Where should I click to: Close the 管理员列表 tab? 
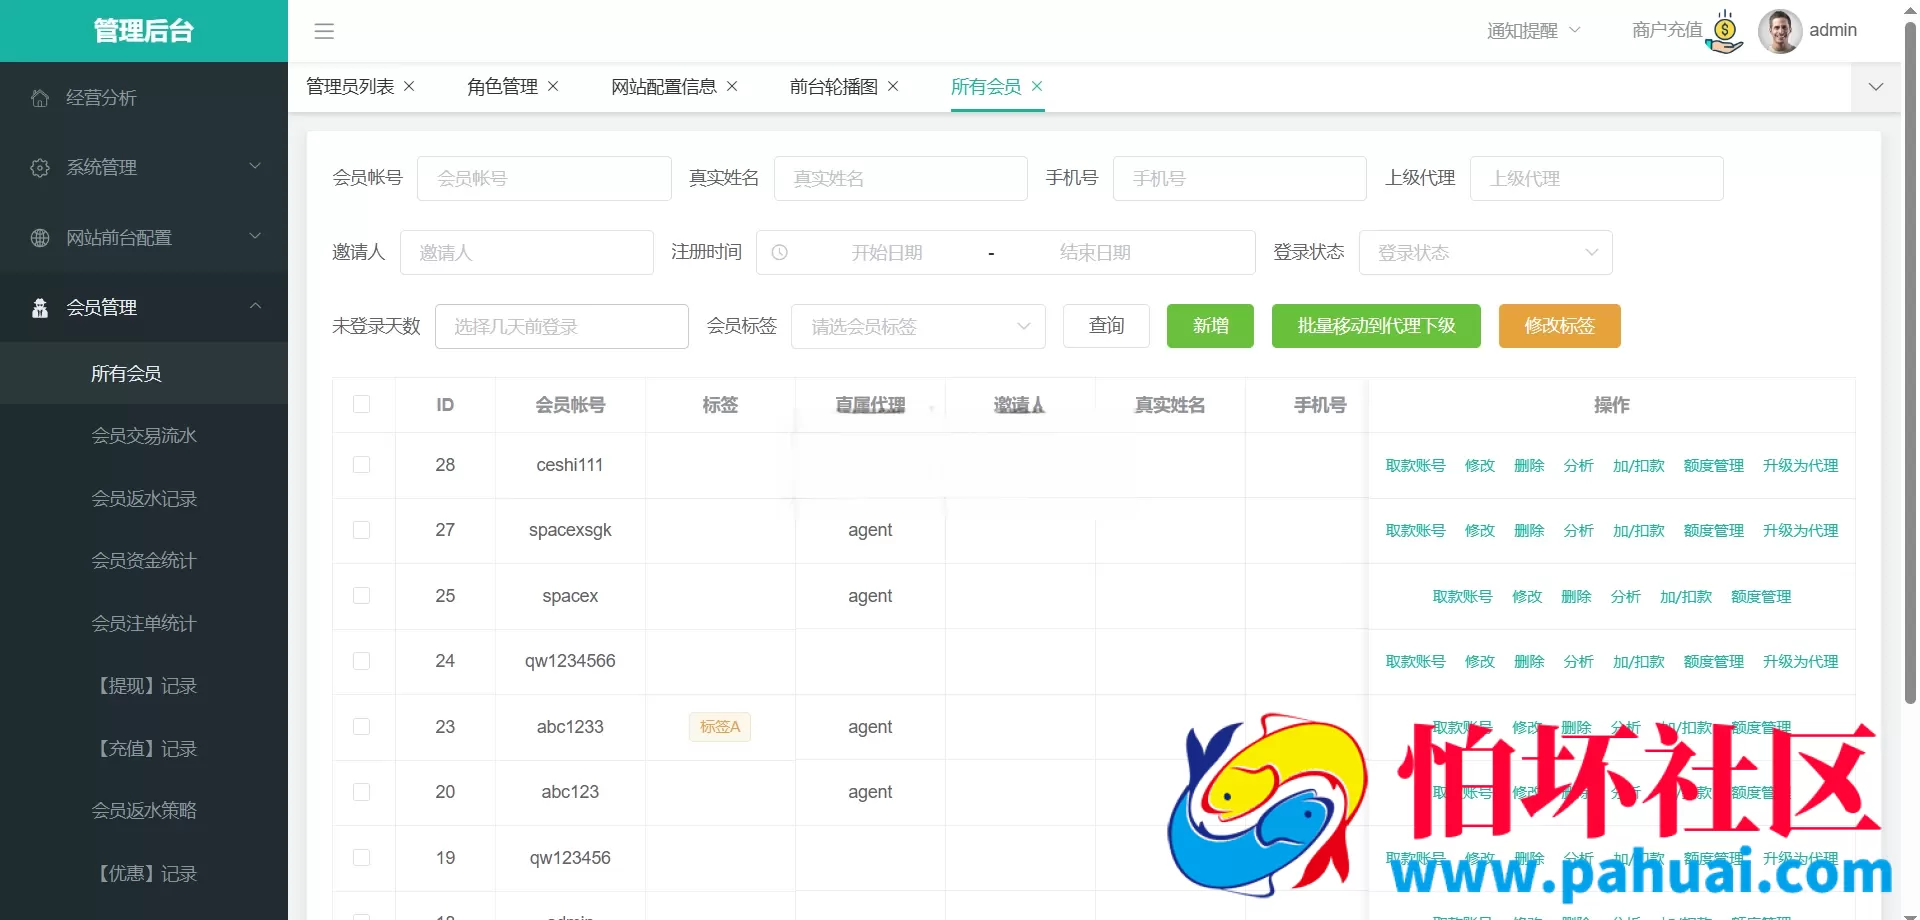point(409,86)
